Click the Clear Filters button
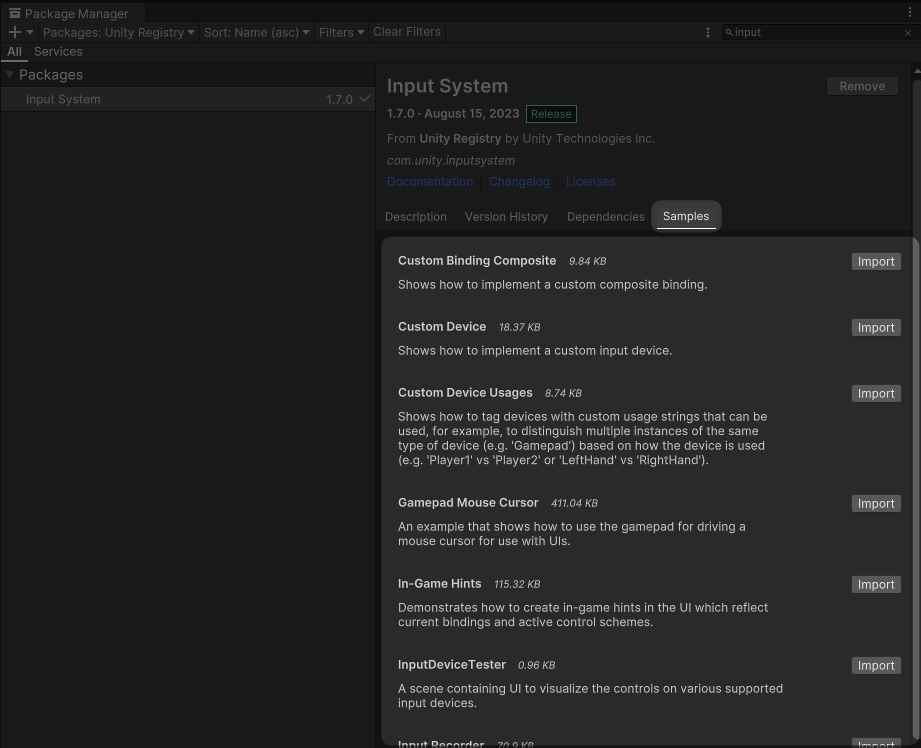 click(407, 32)
